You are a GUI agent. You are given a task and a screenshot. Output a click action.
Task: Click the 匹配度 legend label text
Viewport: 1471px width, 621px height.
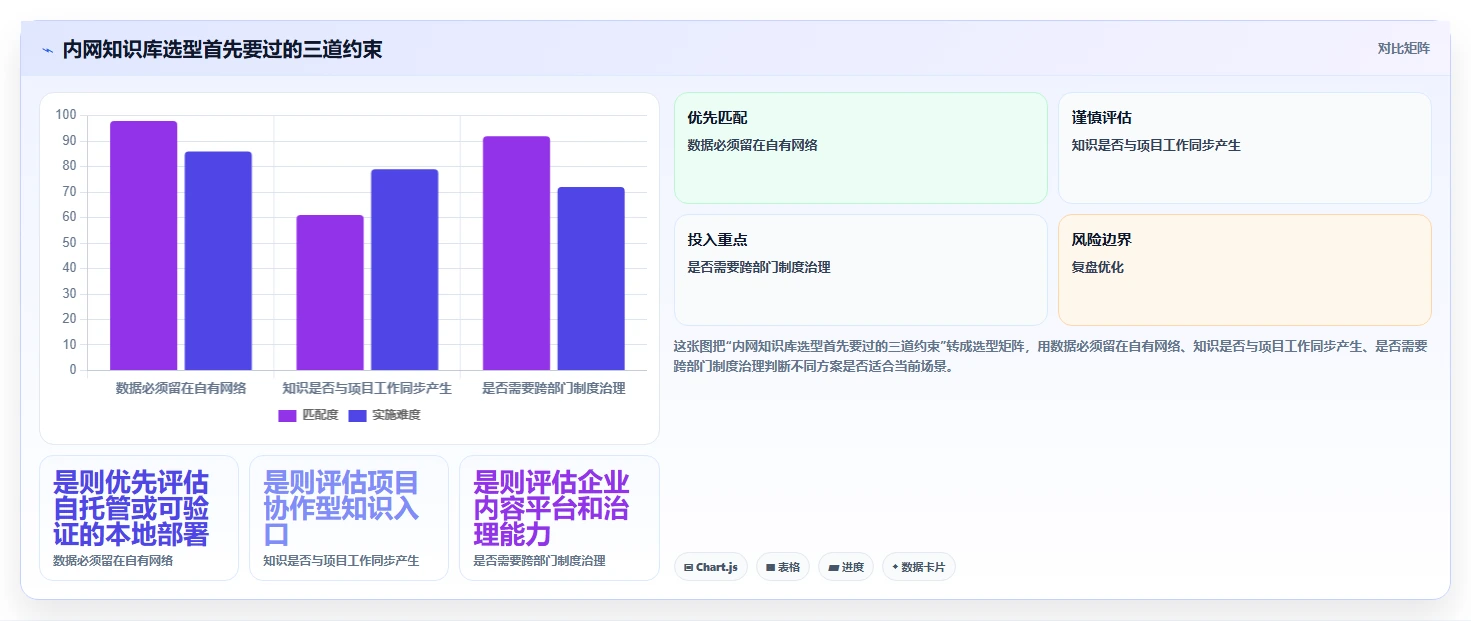[320, 415]
